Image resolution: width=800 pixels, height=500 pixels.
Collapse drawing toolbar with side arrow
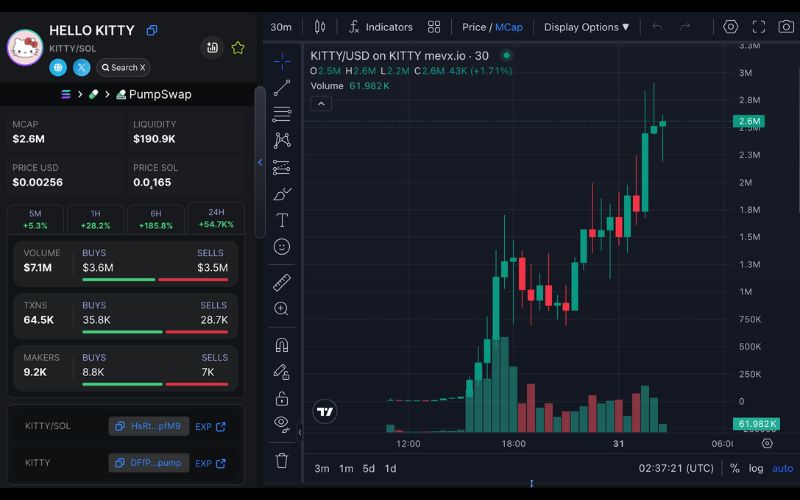click(x=299, y=432)
